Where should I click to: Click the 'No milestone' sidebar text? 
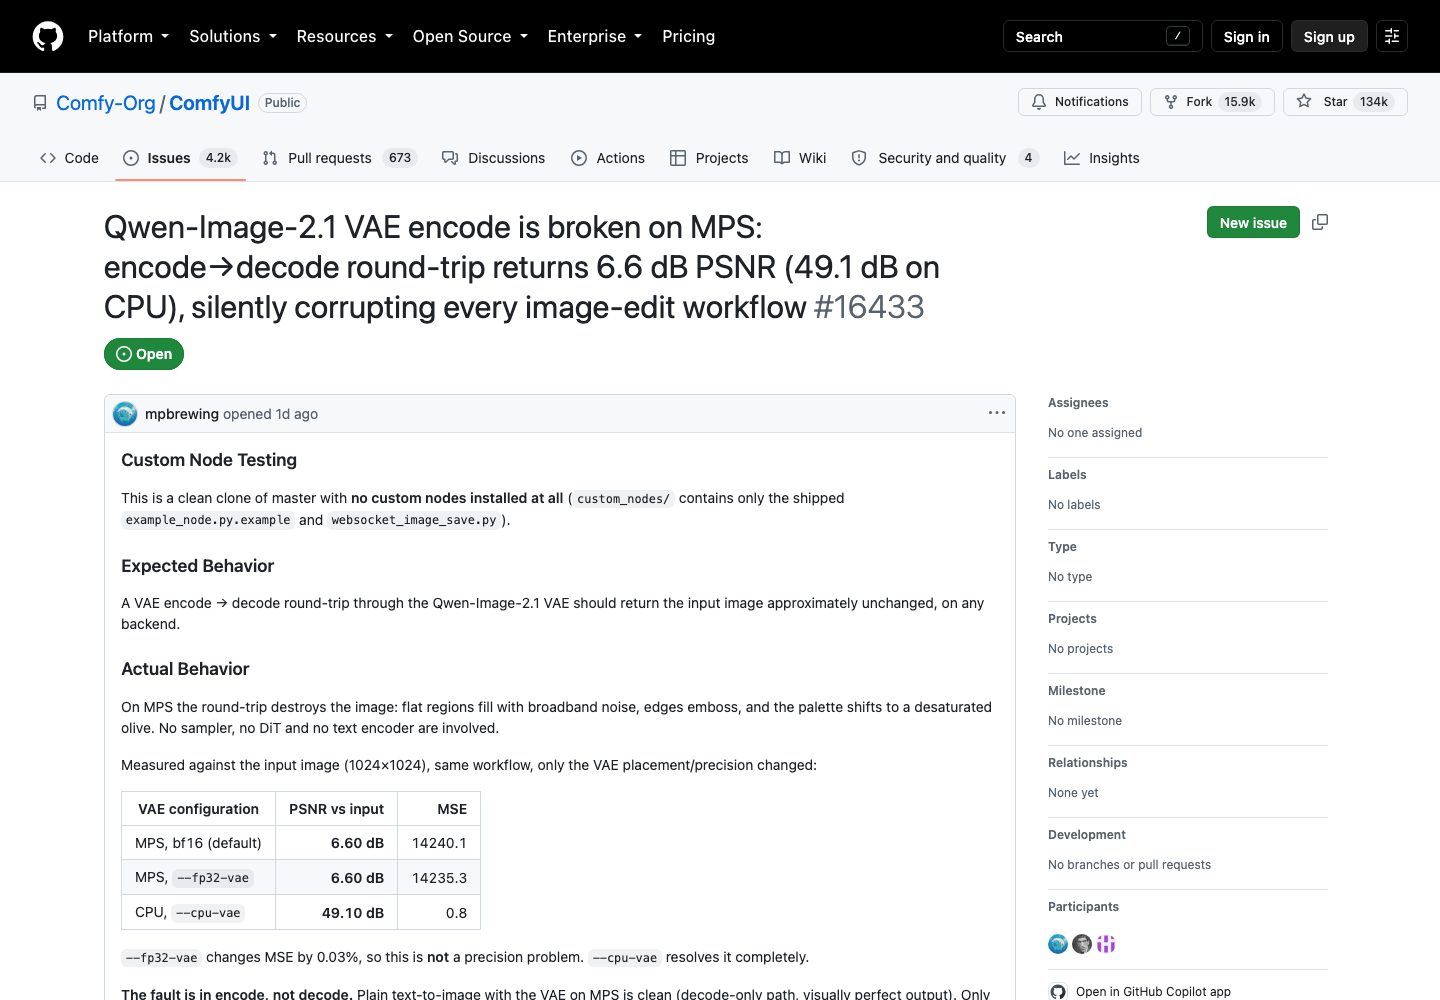pos(1085,721)
